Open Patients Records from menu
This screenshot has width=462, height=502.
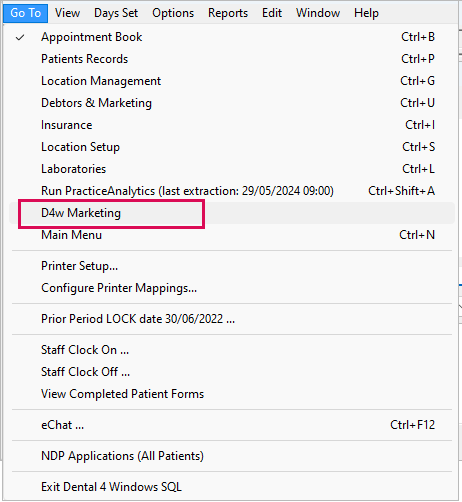[232, 59]
